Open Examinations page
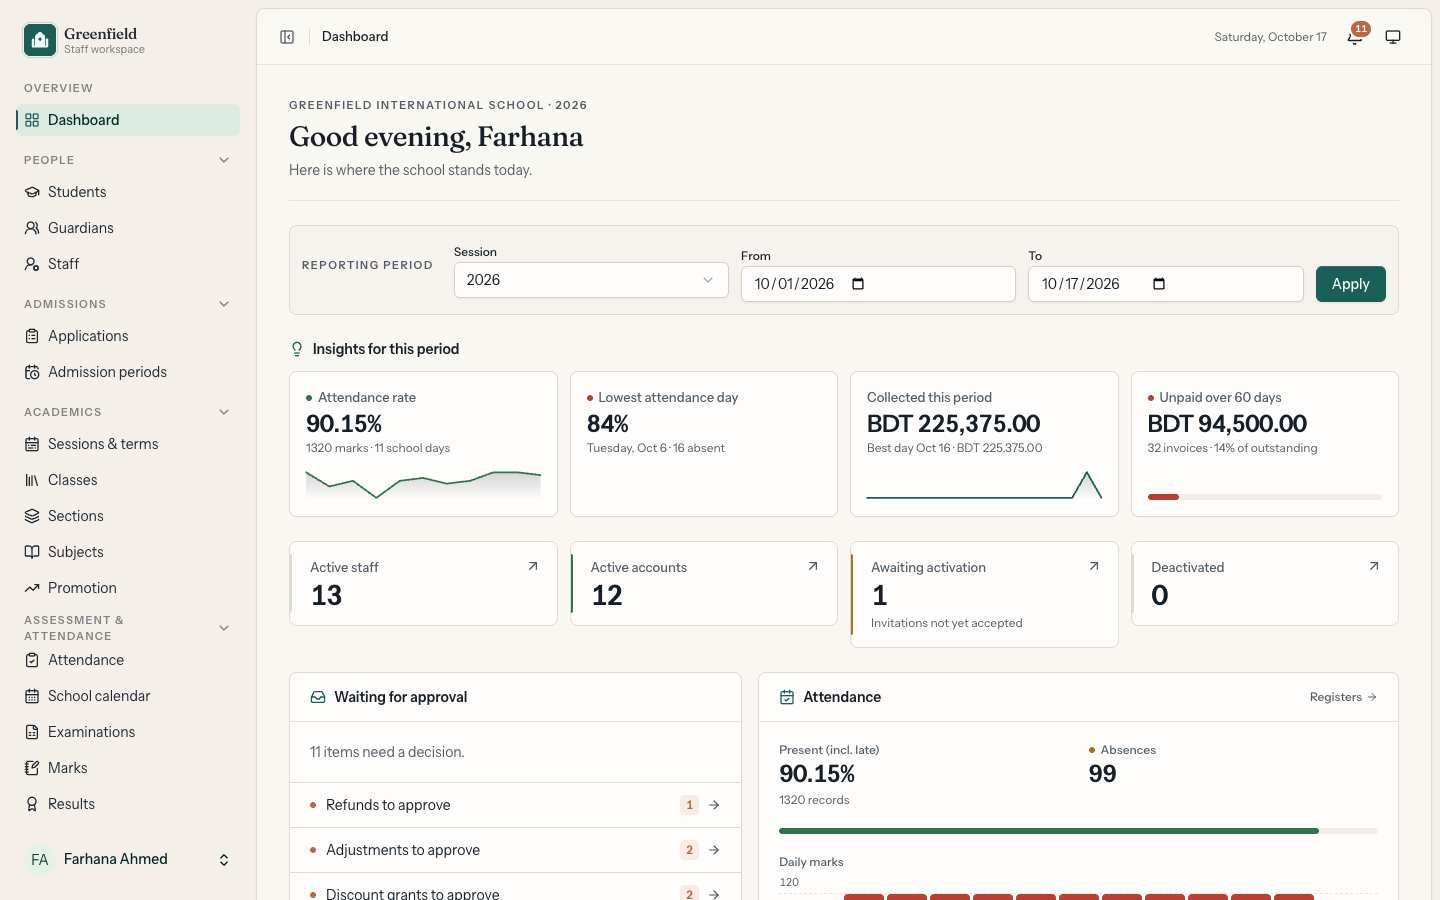This screenshot has height=900, width=1440. coord(128,732)
